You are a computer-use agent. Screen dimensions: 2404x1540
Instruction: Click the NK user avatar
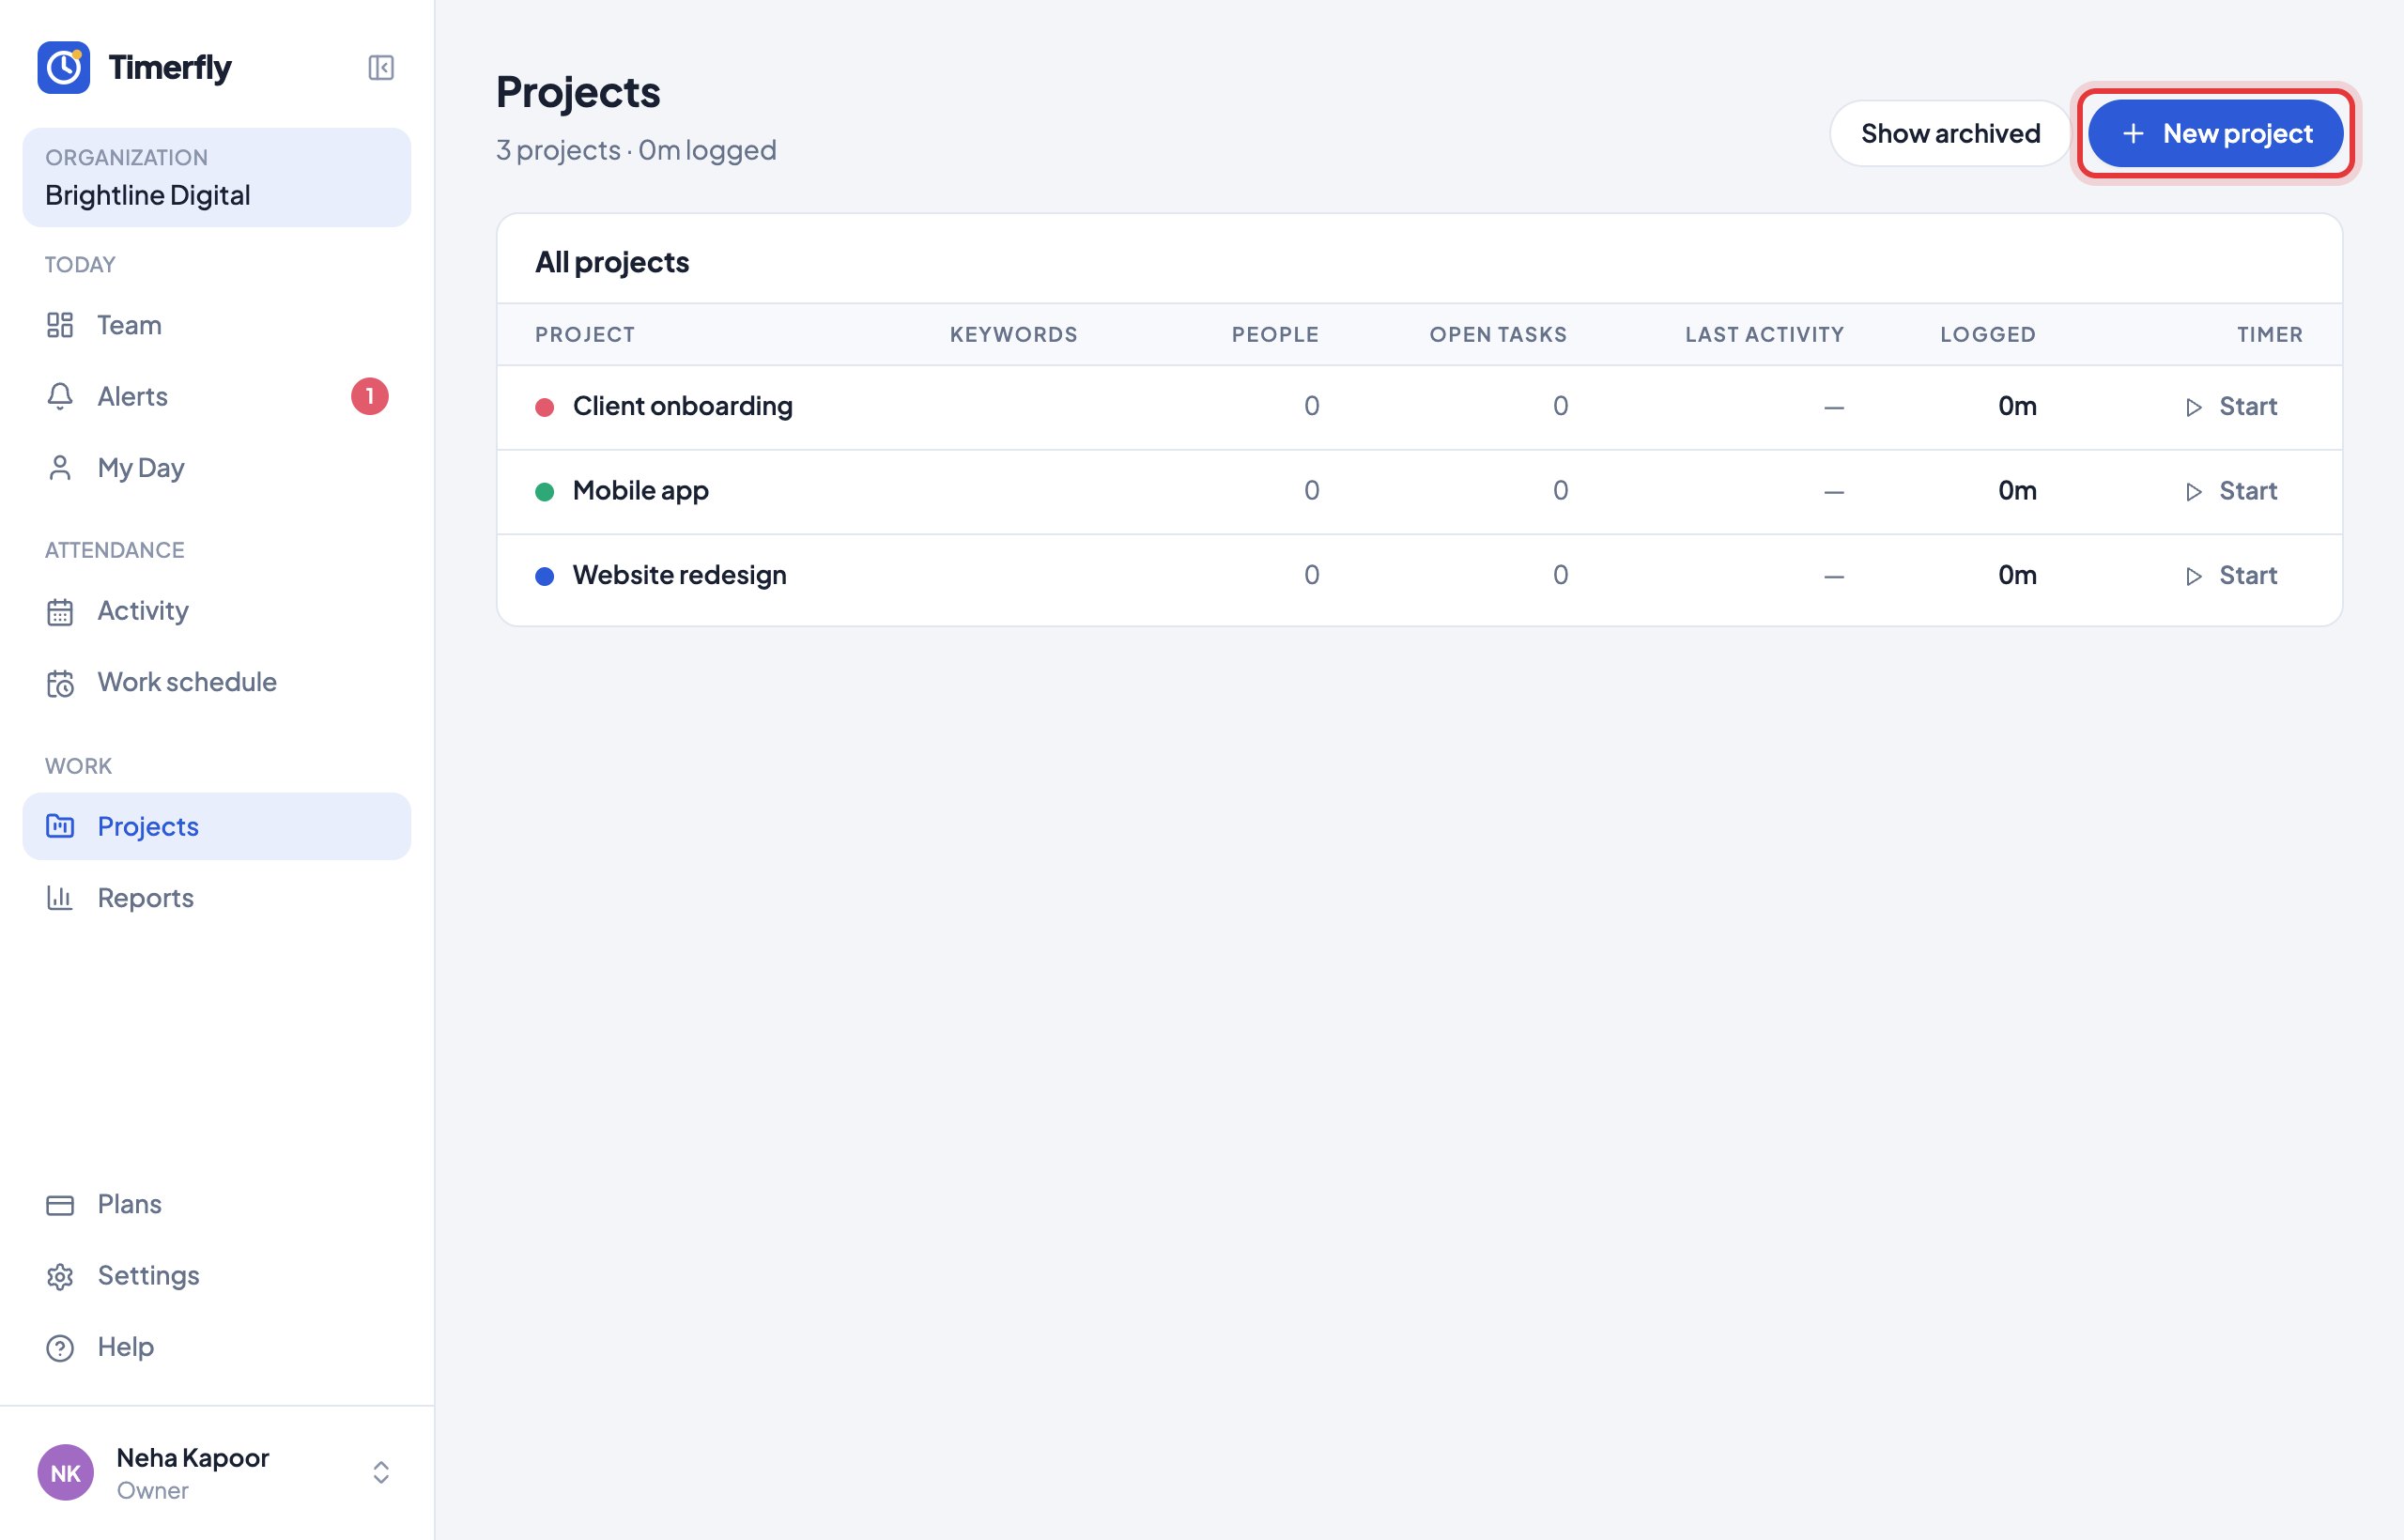coord(66,1472)
